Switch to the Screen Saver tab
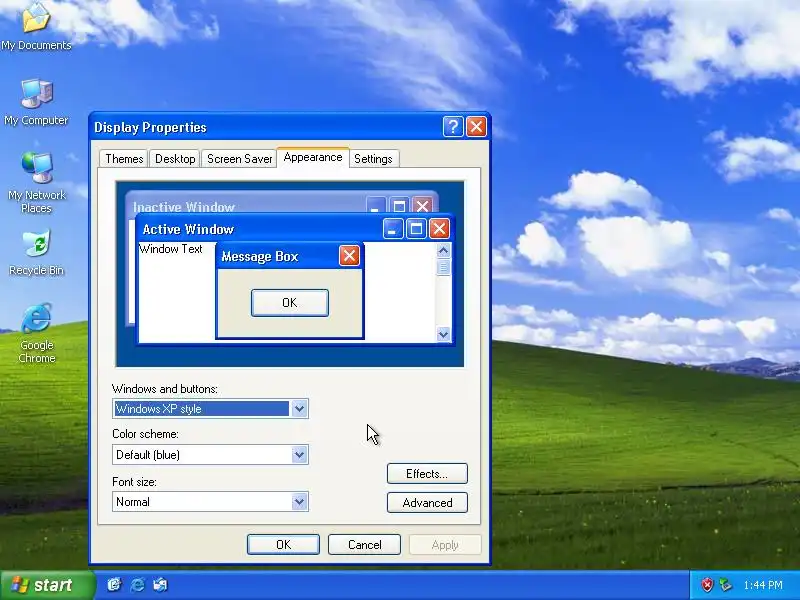The height and width of the screenshot is (600, 800). (x=239, y=159)
